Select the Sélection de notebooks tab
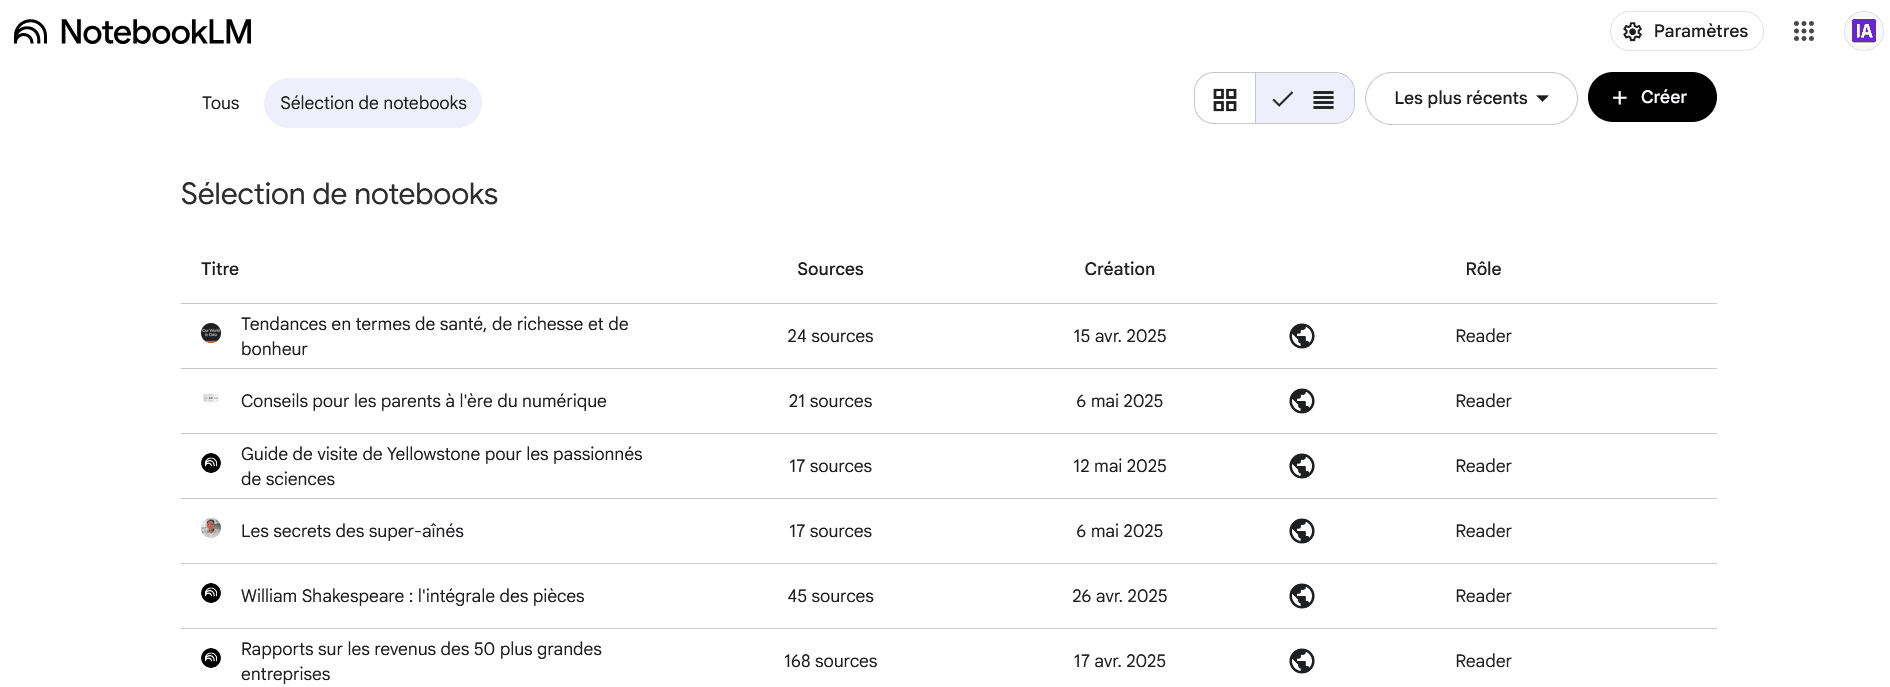 373,103
